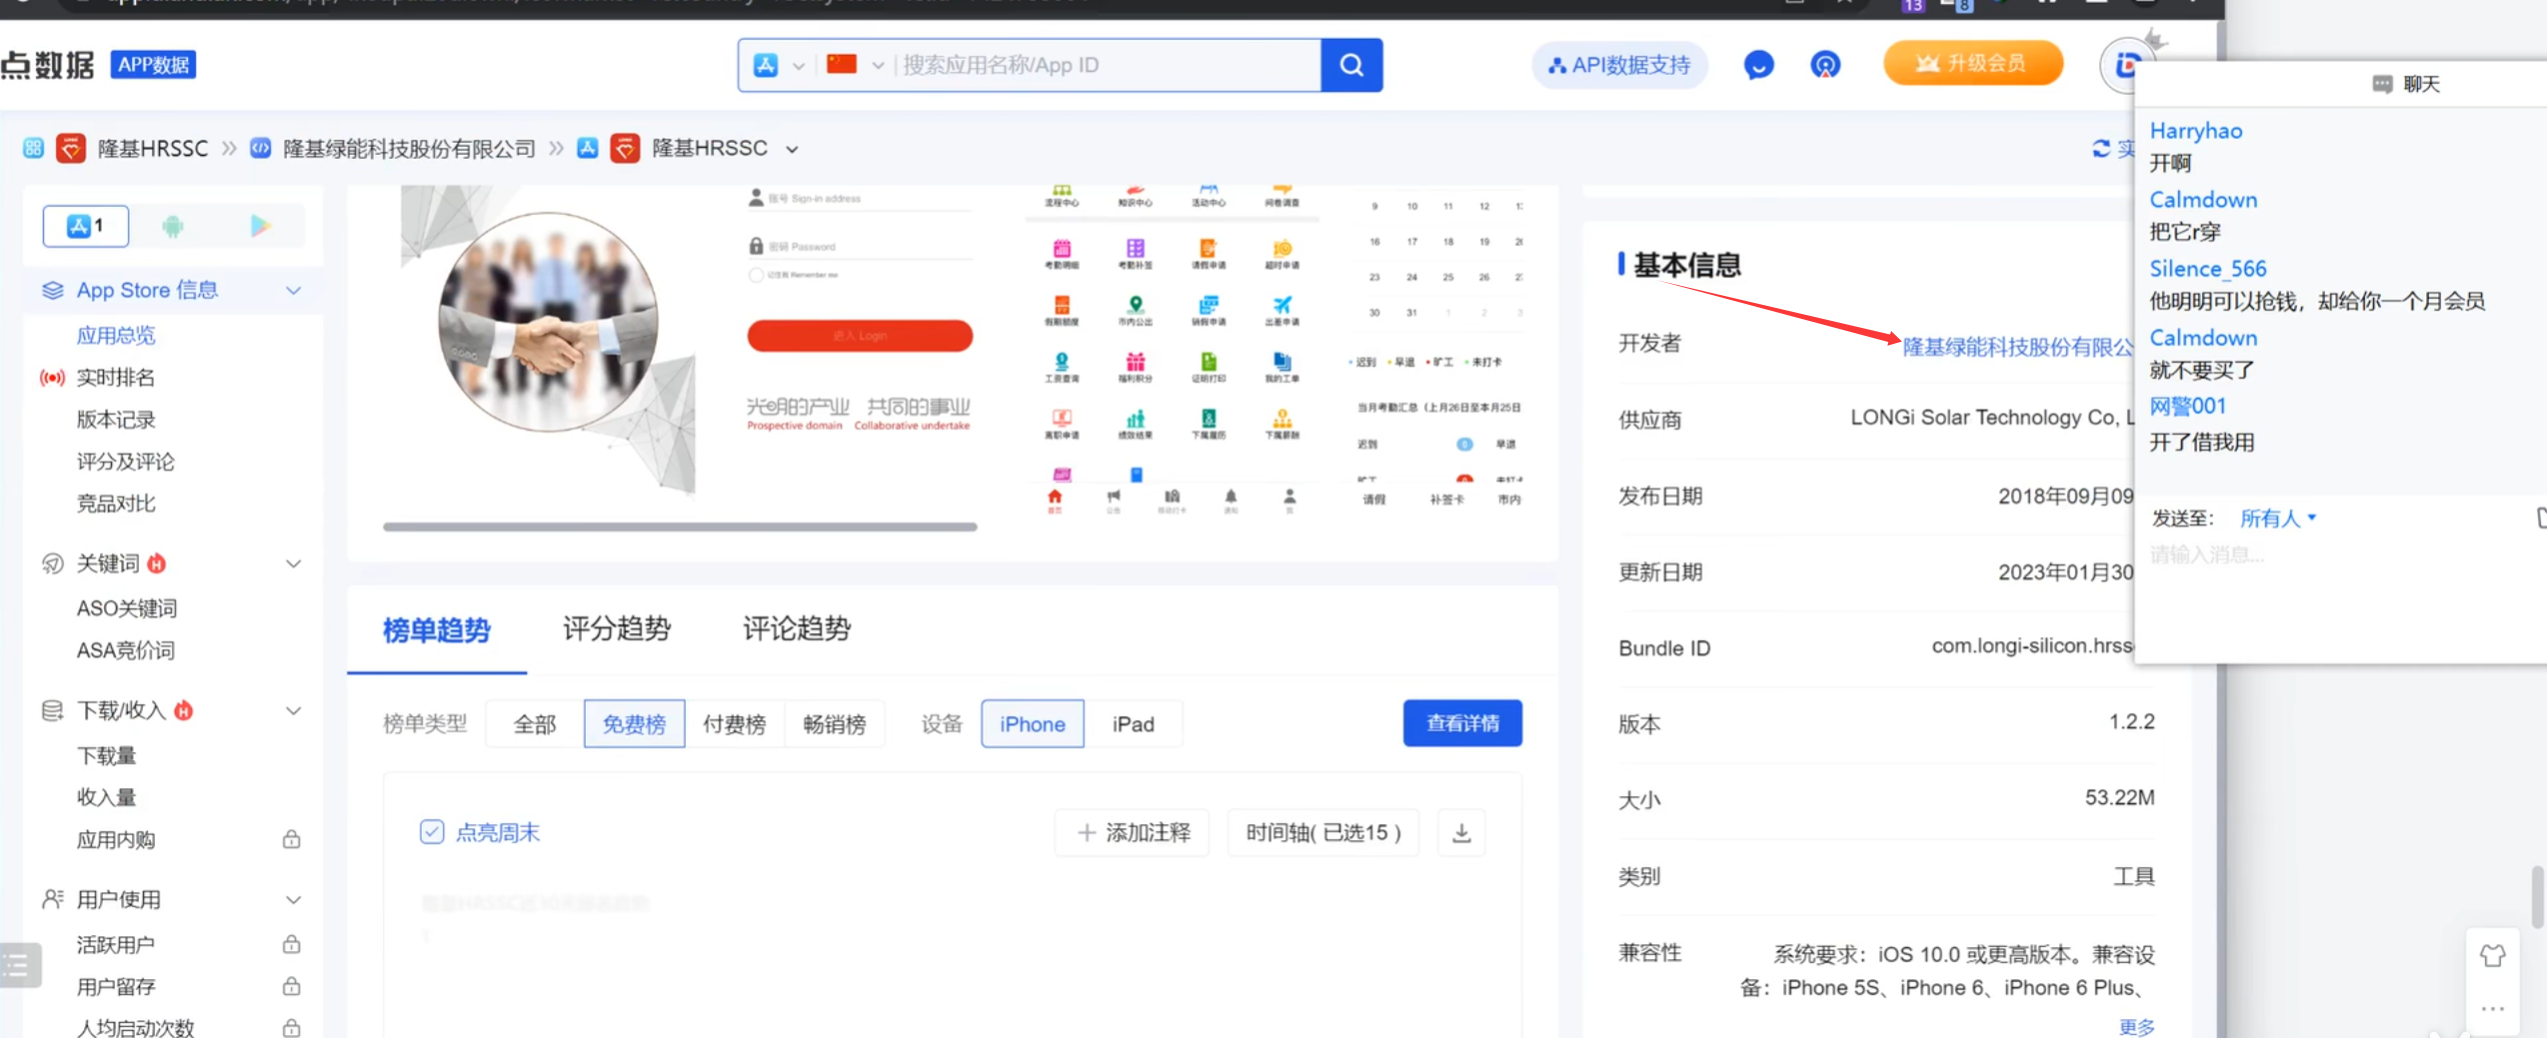Switch to the 评论趋势 tab
The height and width of the screenshot is (1038, 2547).
point(795,629)
